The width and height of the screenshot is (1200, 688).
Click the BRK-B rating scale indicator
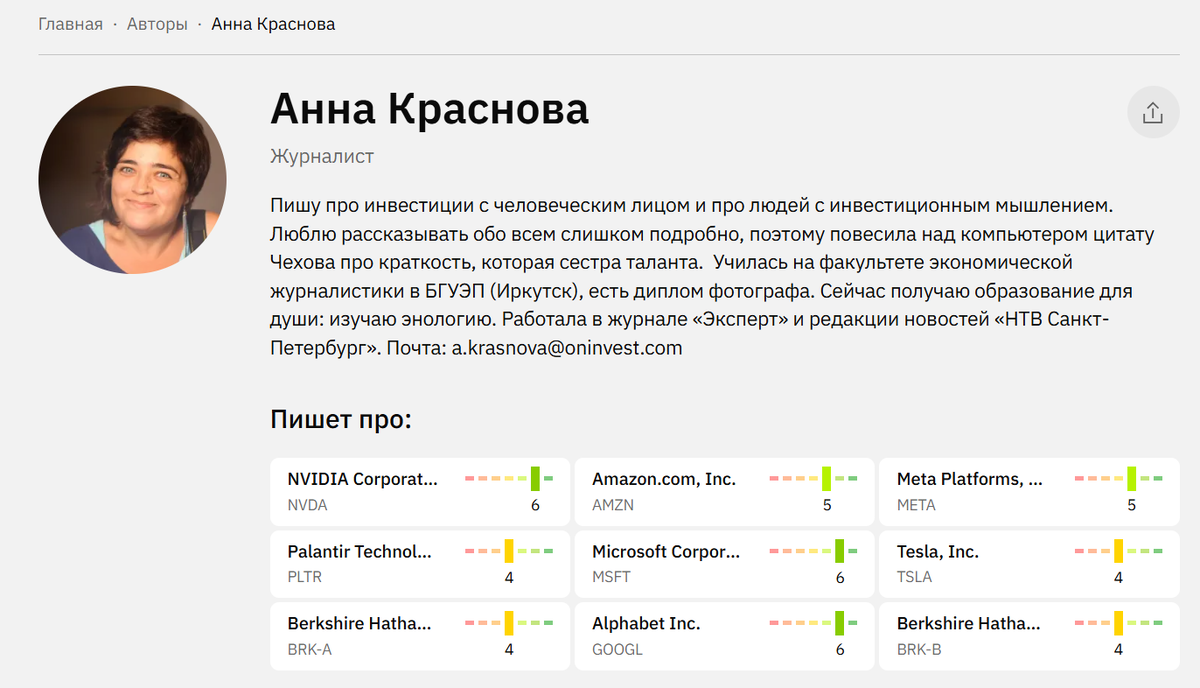(x=1119, y=623)
